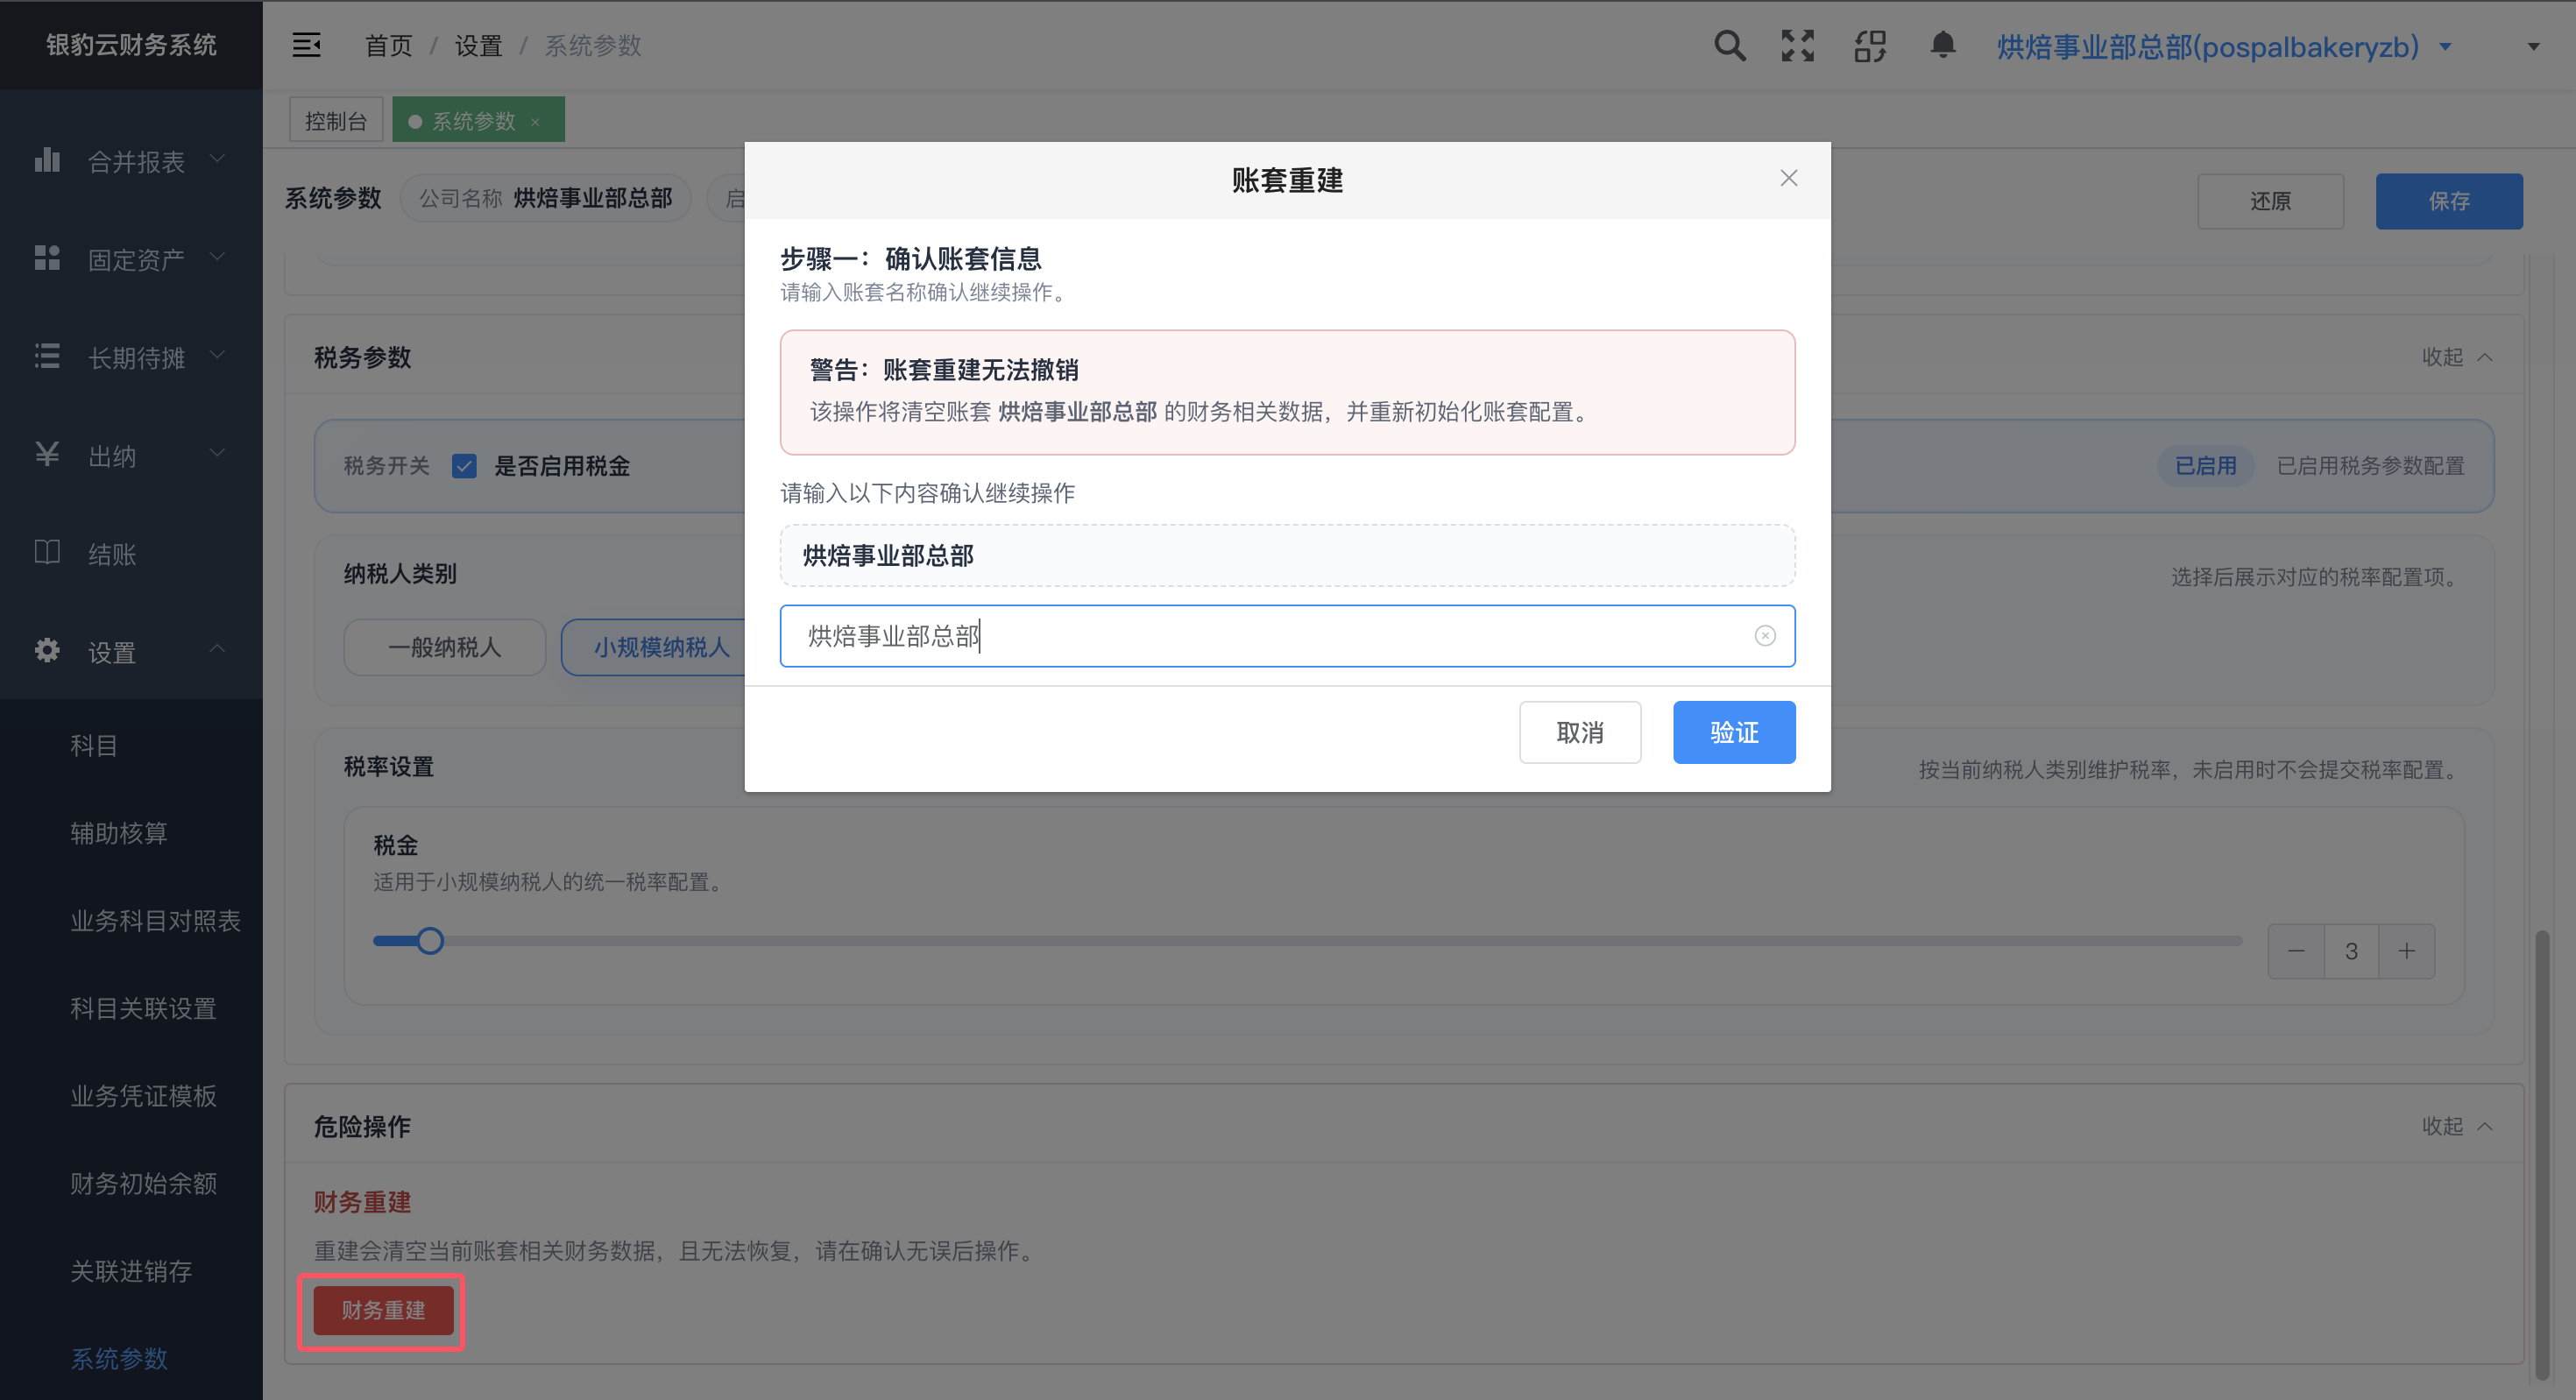Open 科目 submenu item
The height and width of the screenshot is (1400, 2576).
(x=131, y=745)
